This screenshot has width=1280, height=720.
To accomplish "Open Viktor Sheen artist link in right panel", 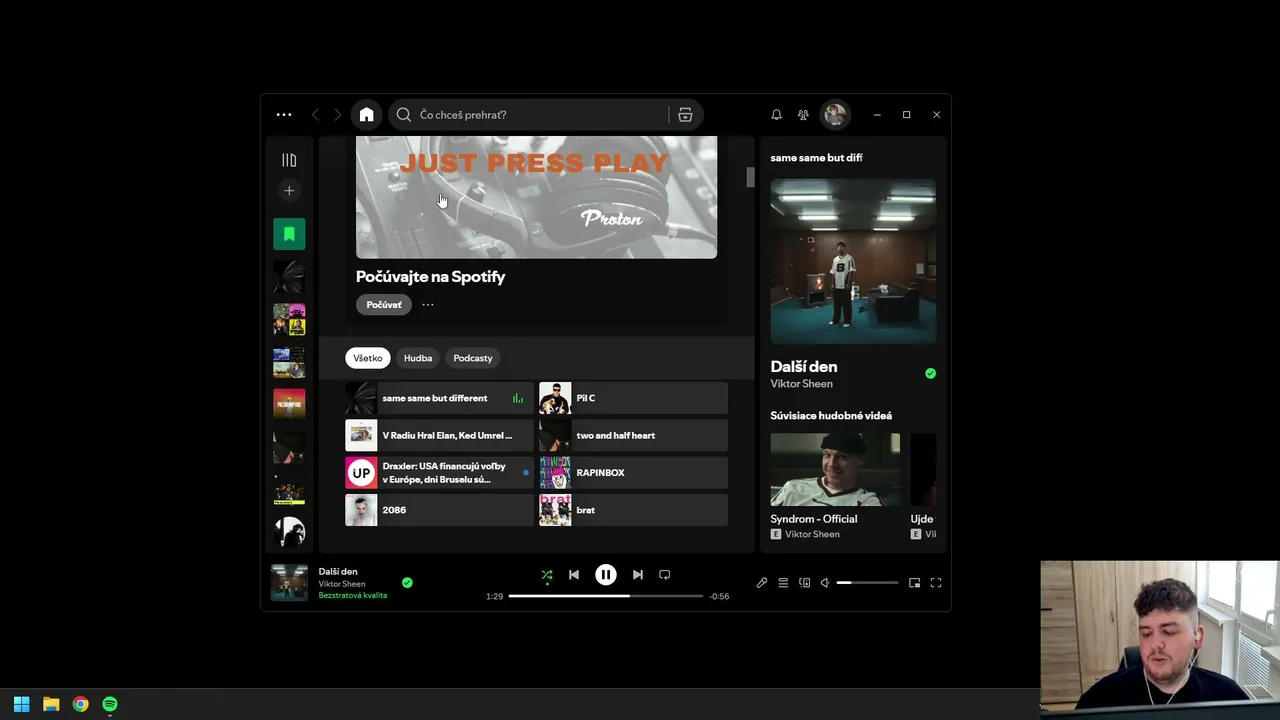I will point(801,384).
